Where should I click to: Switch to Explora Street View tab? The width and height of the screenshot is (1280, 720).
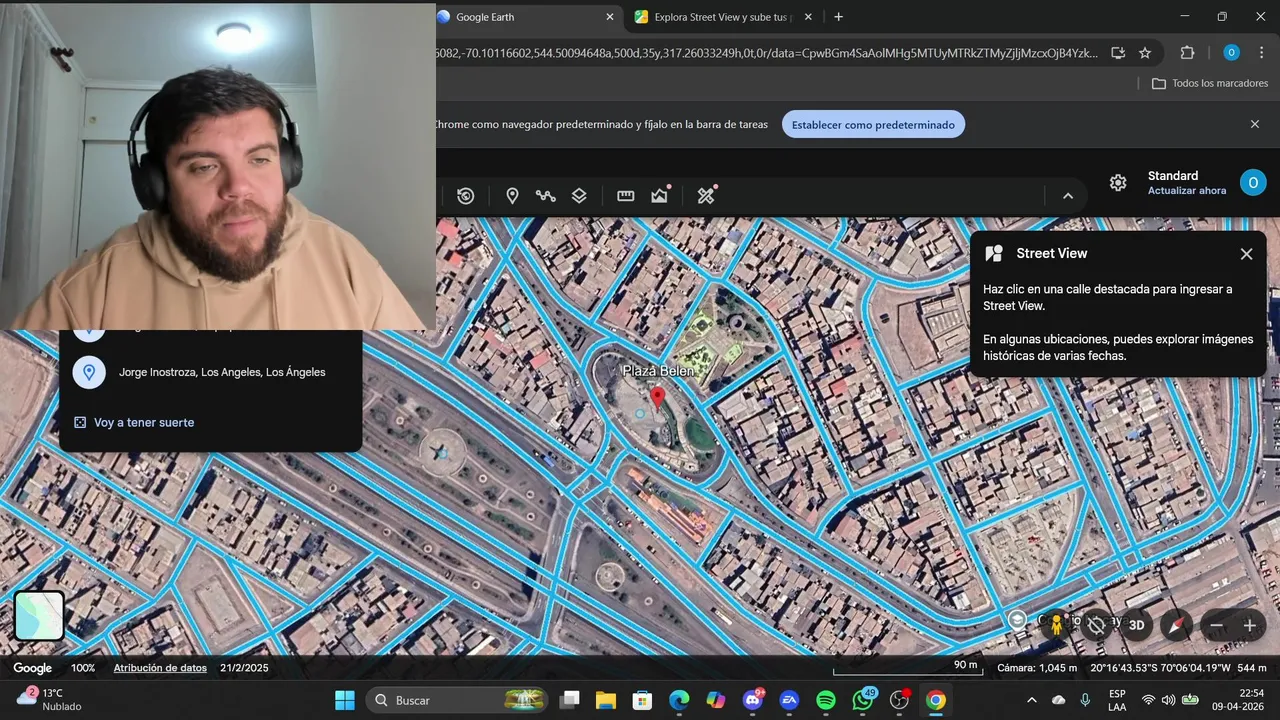point(722,17)
